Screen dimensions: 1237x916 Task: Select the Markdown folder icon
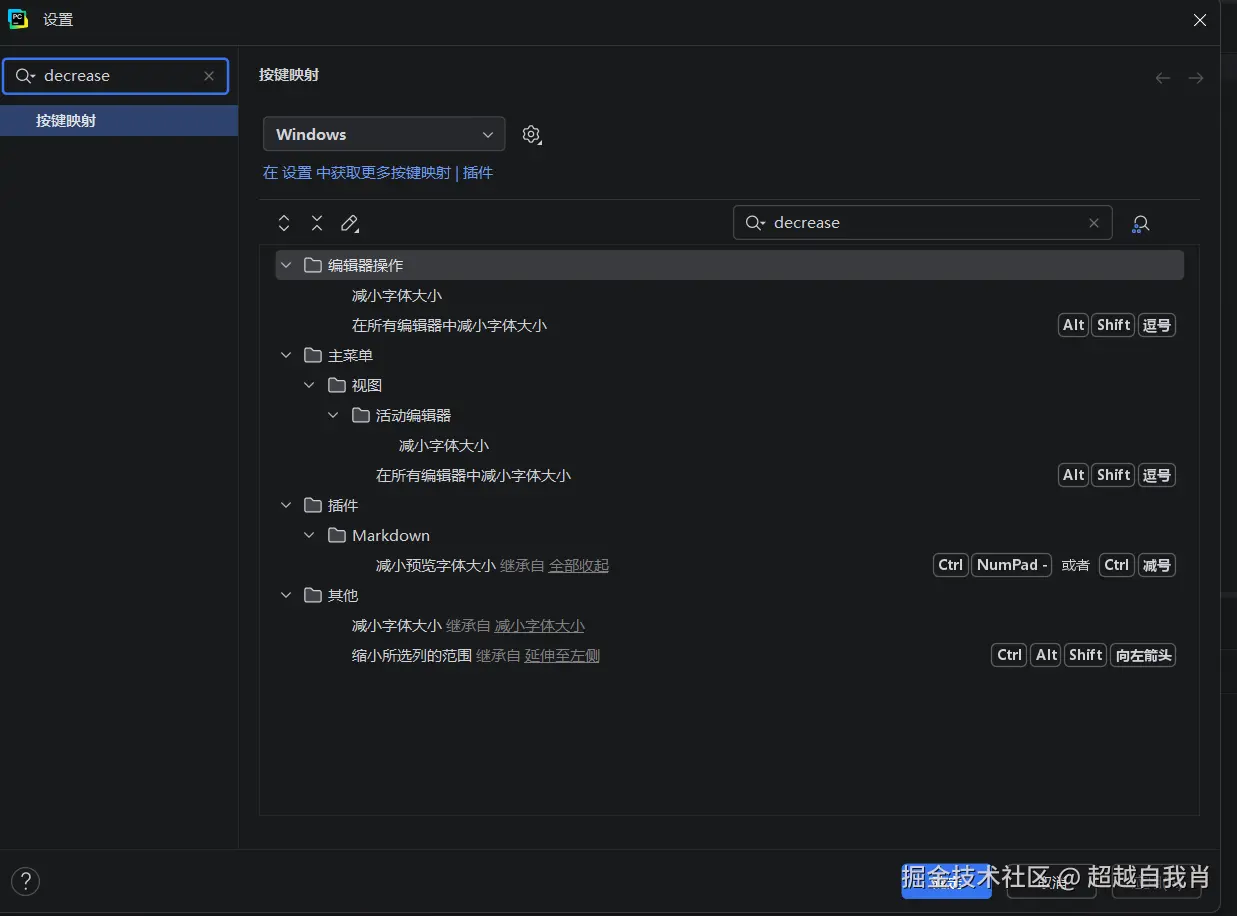click(337, 535)
